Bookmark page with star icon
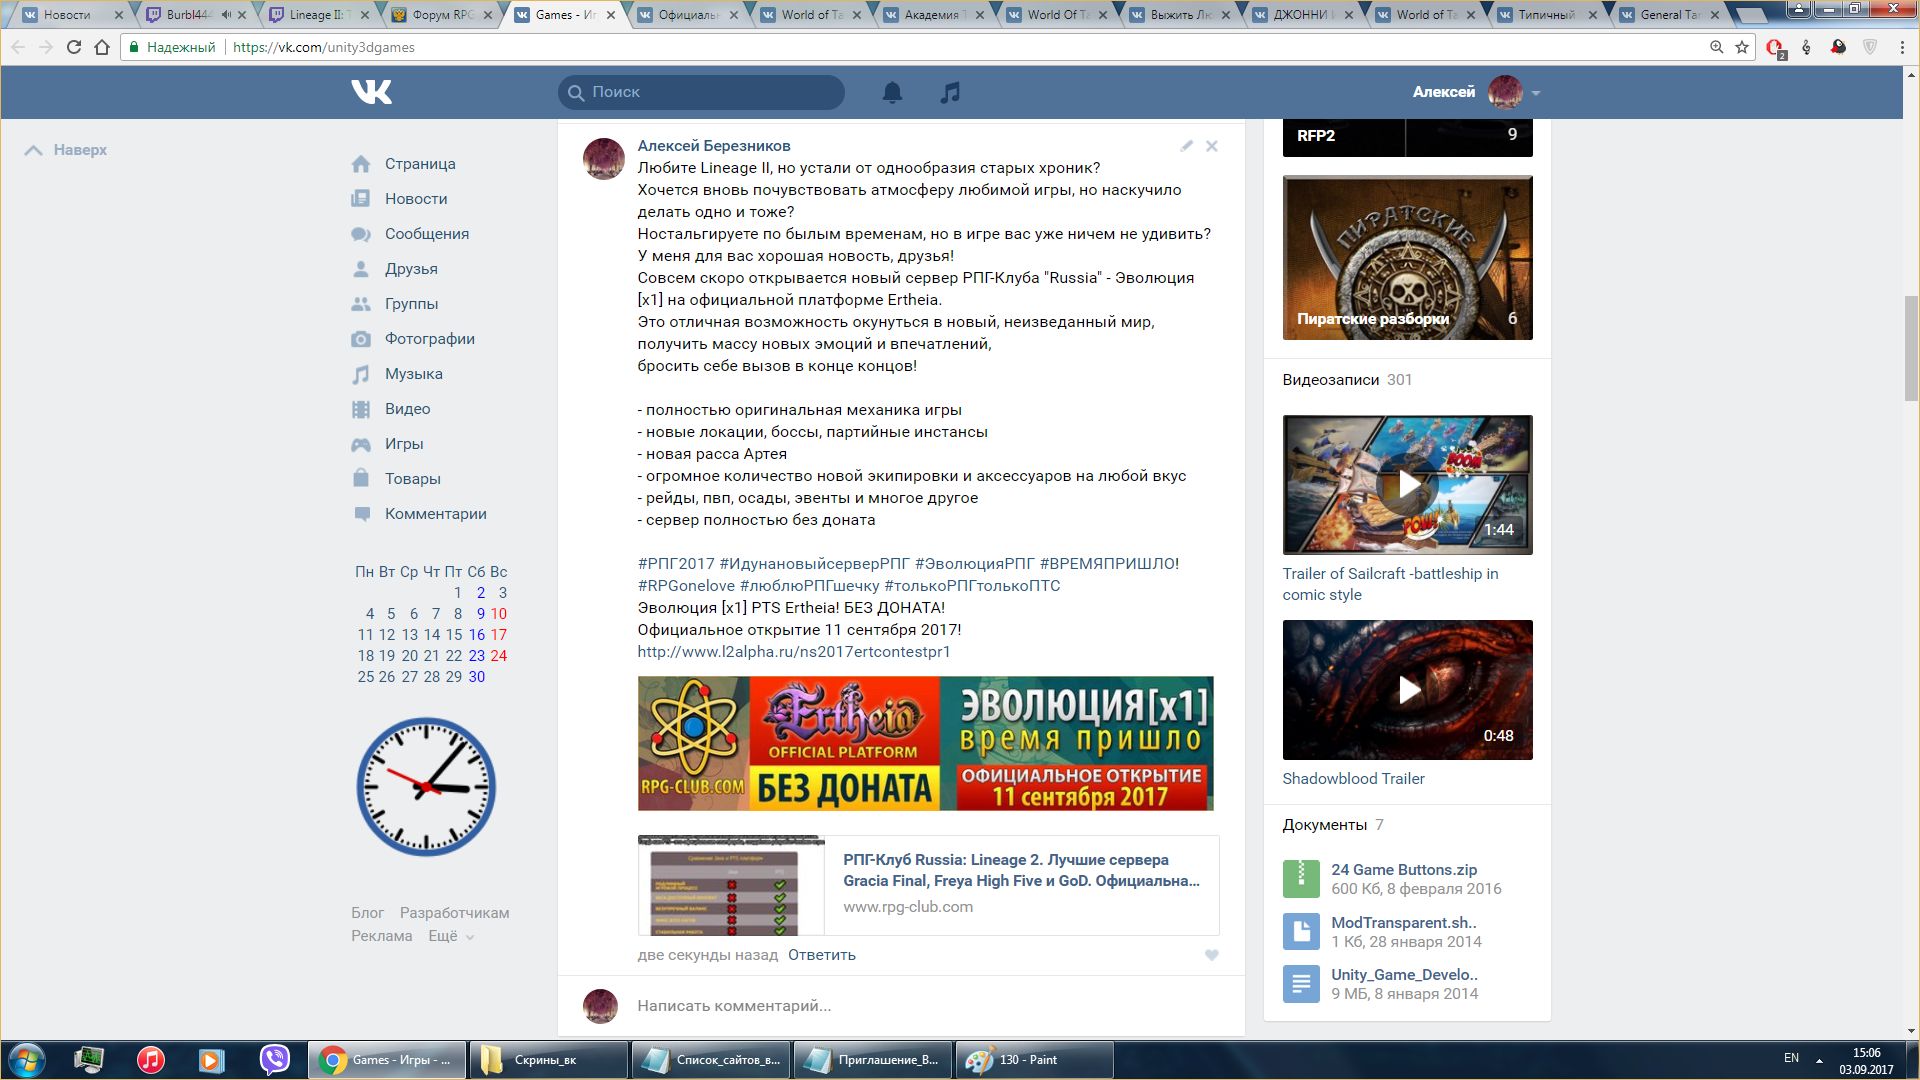 click(1742, 47)
